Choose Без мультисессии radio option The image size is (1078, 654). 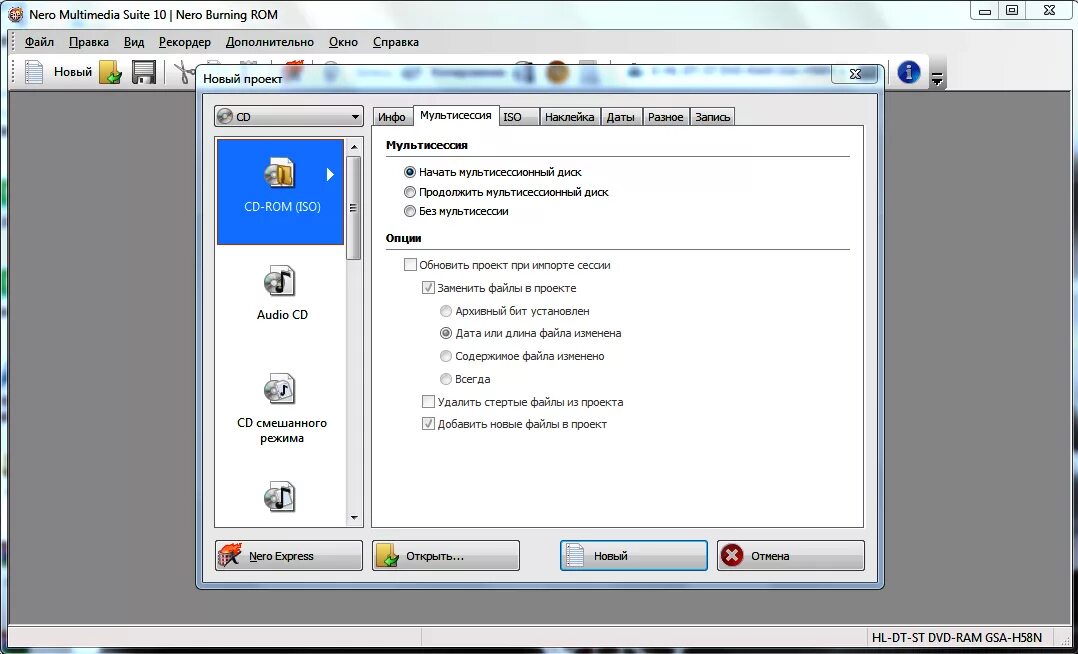click(410, 211)
